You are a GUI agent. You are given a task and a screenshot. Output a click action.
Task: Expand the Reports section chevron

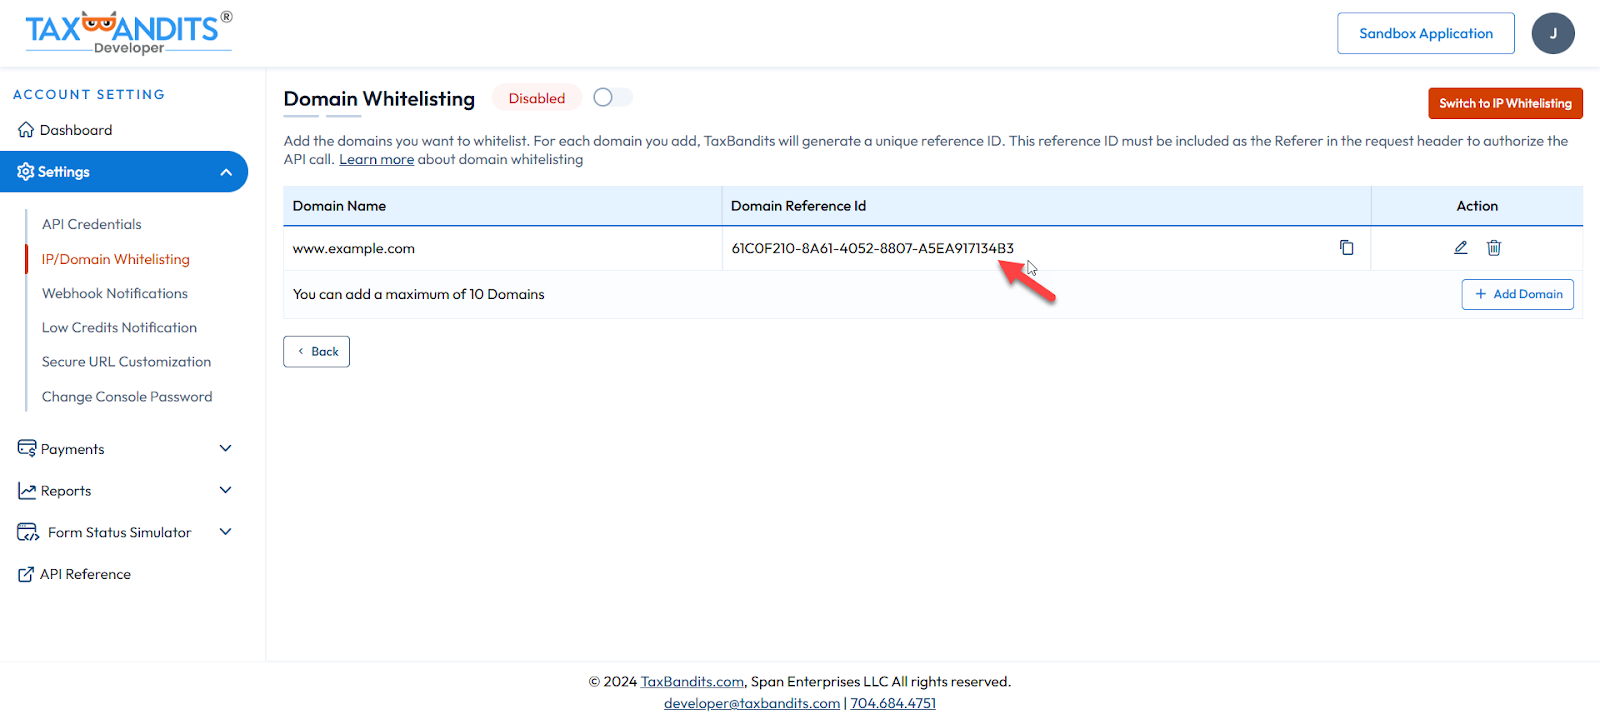click(x=226, y=490)
